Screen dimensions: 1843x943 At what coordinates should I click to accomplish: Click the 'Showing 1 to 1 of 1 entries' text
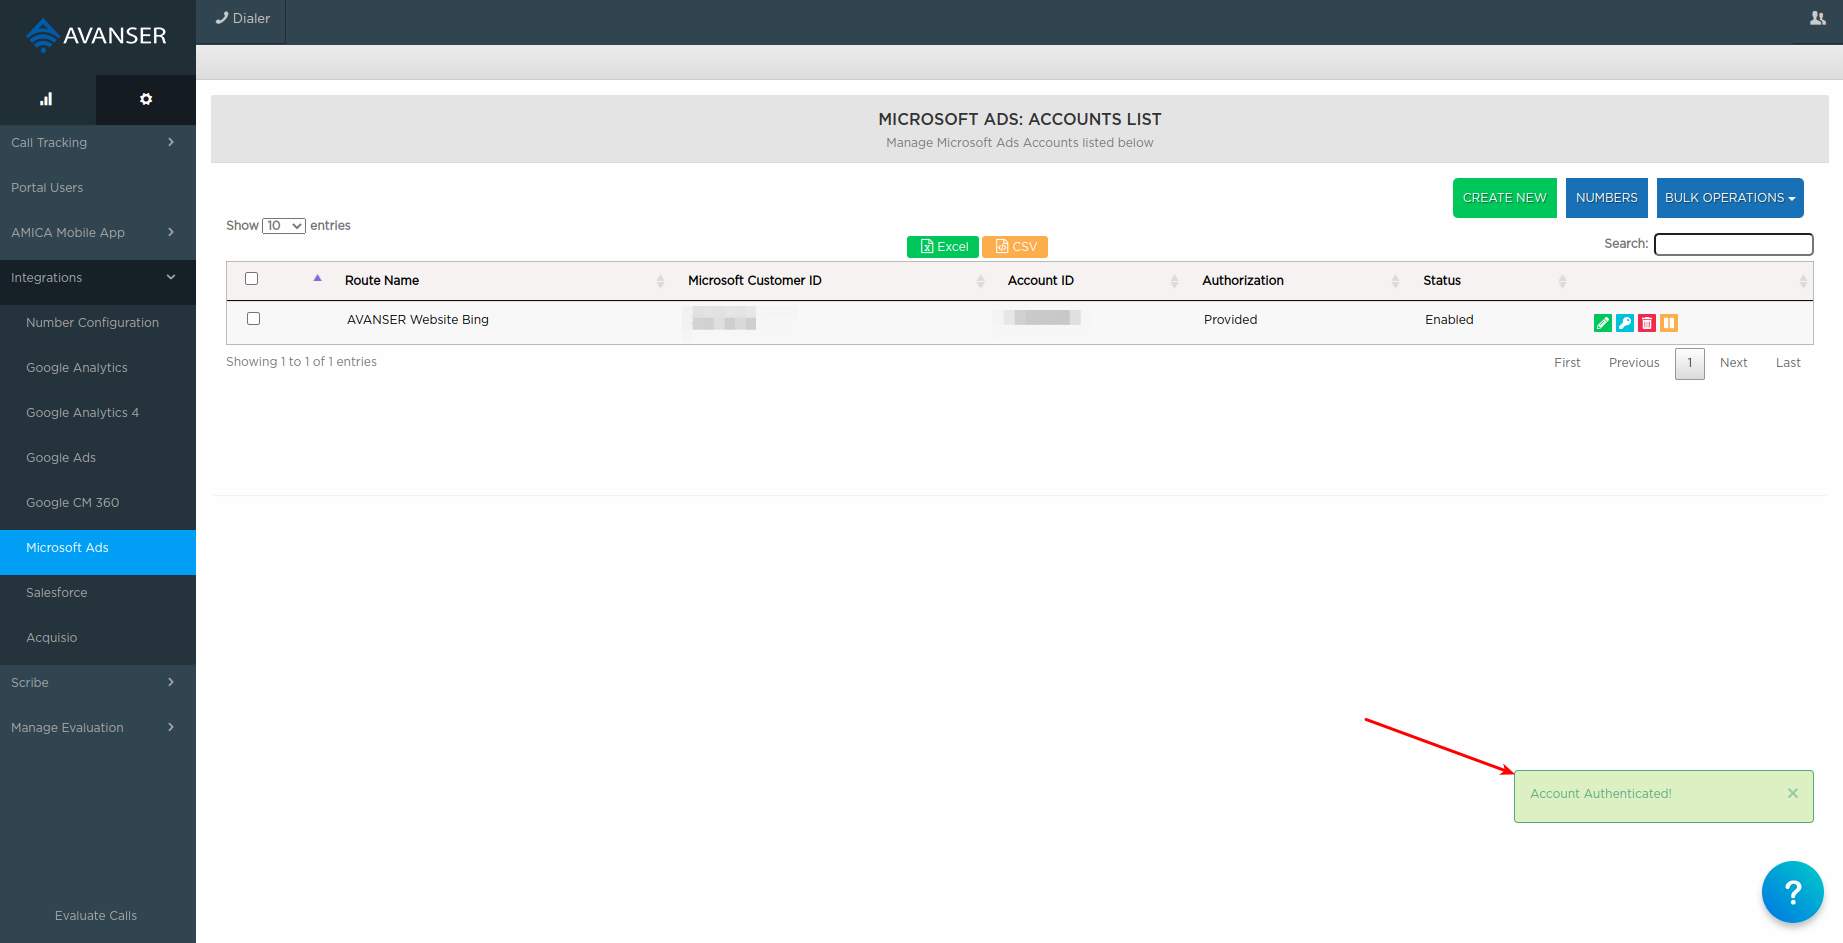(x=301, y=362)
